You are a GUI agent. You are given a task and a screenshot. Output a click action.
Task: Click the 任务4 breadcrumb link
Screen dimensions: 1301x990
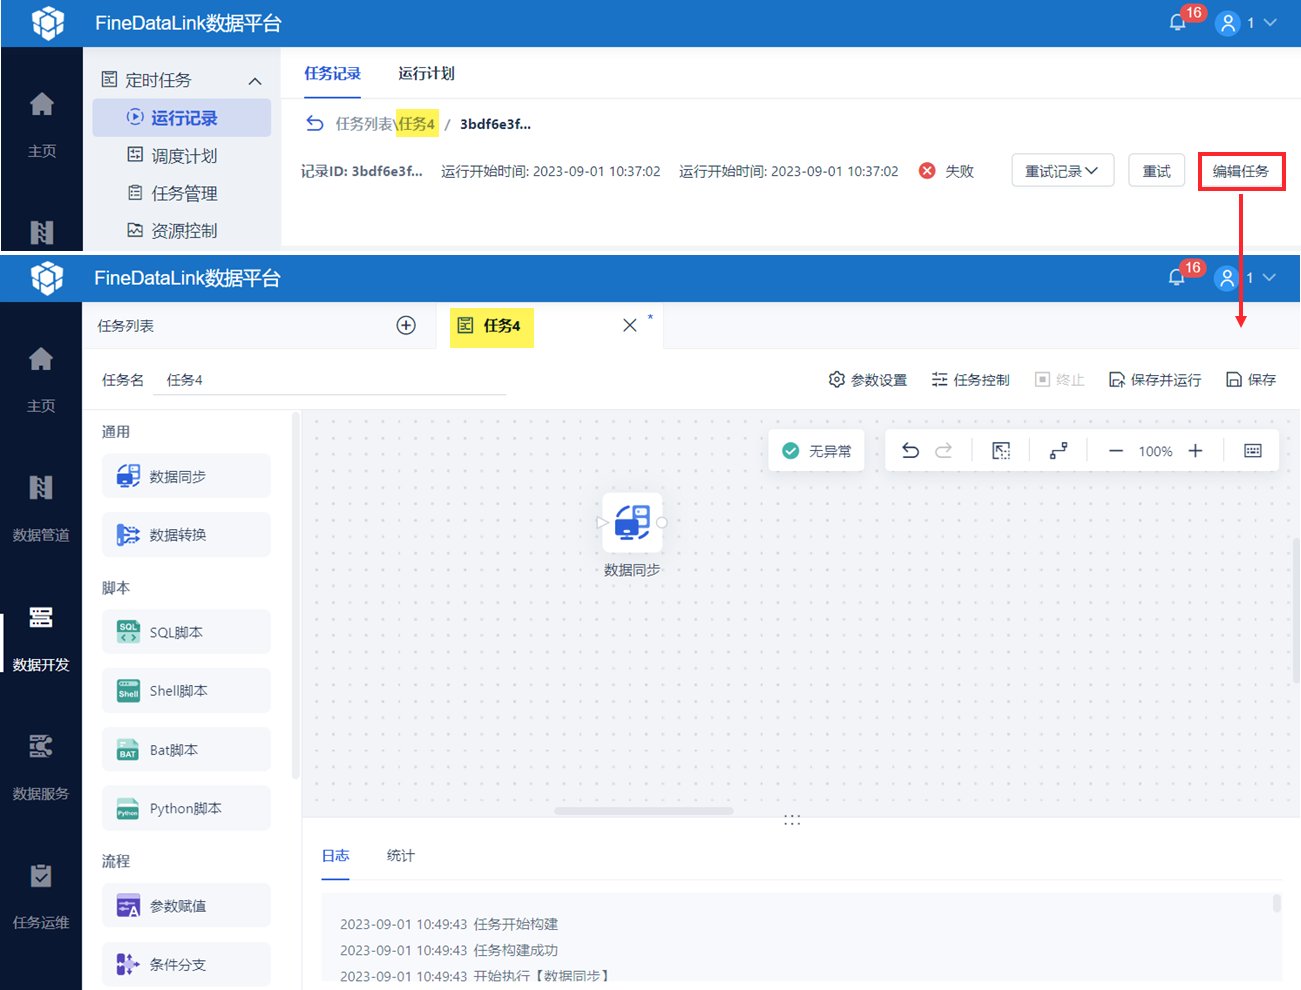click(417, 123)
